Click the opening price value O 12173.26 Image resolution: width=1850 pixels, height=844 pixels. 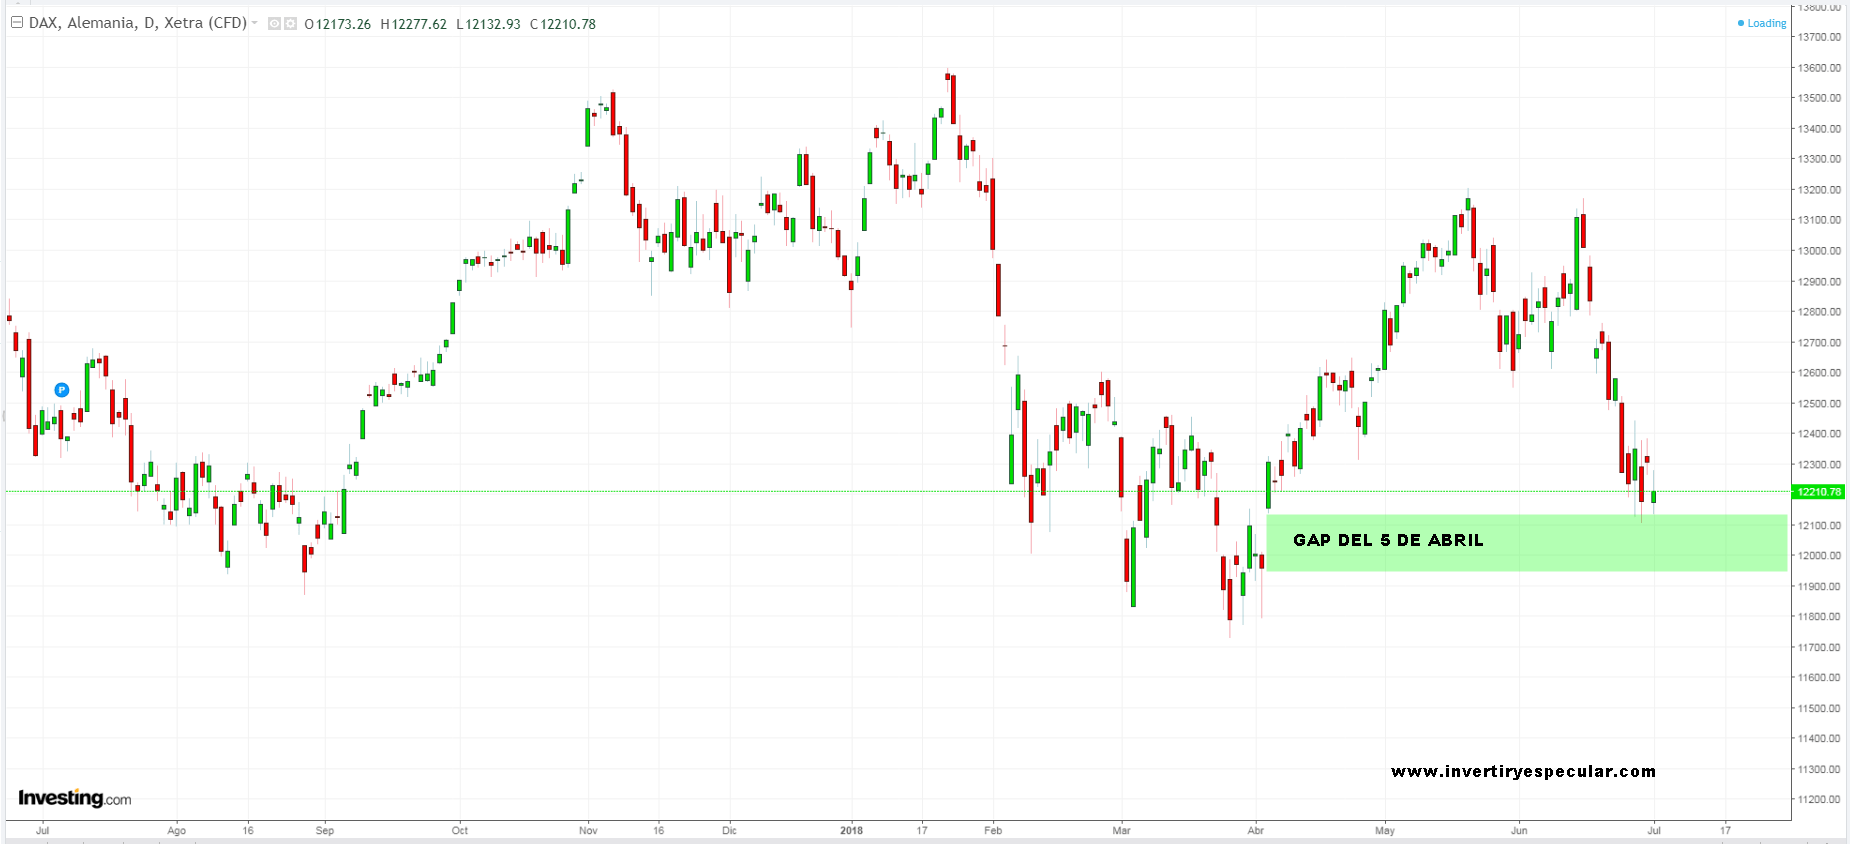coord(338,24)
